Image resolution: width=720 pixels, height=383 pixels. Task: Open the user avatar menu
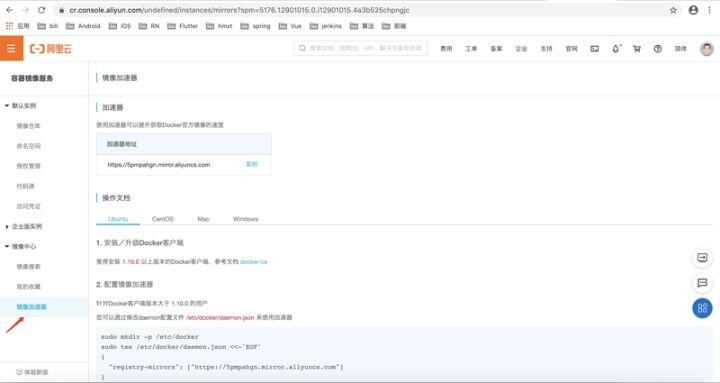click(x=707, y=49)
